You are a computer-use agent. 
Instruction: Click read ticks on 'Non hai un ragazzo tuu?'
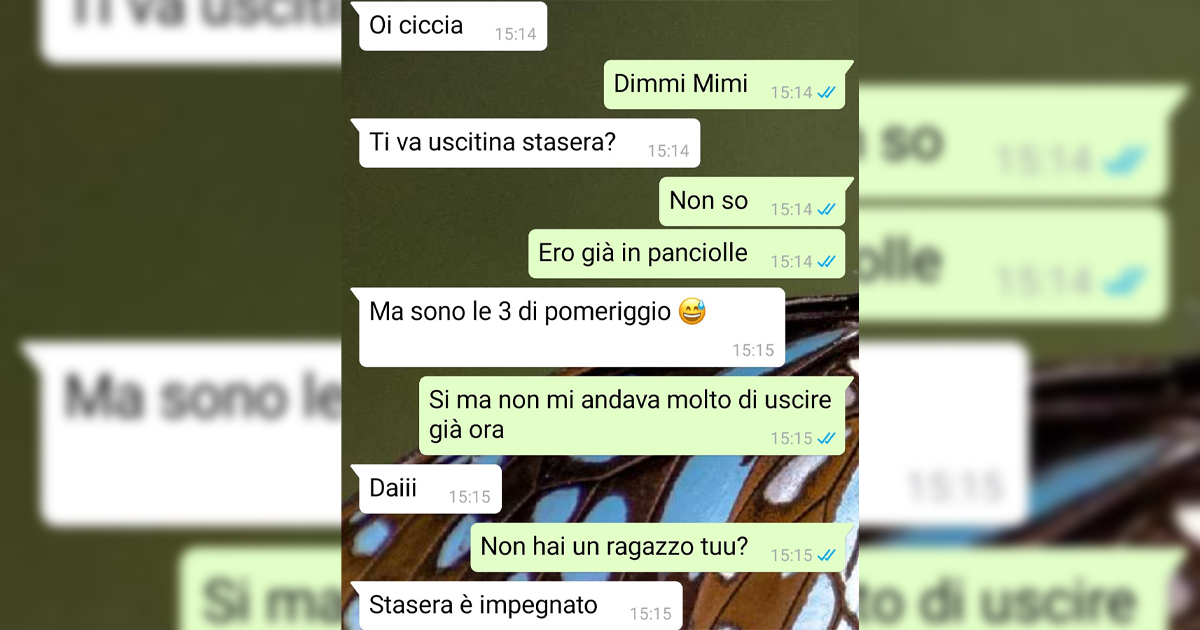coord(826,555)
